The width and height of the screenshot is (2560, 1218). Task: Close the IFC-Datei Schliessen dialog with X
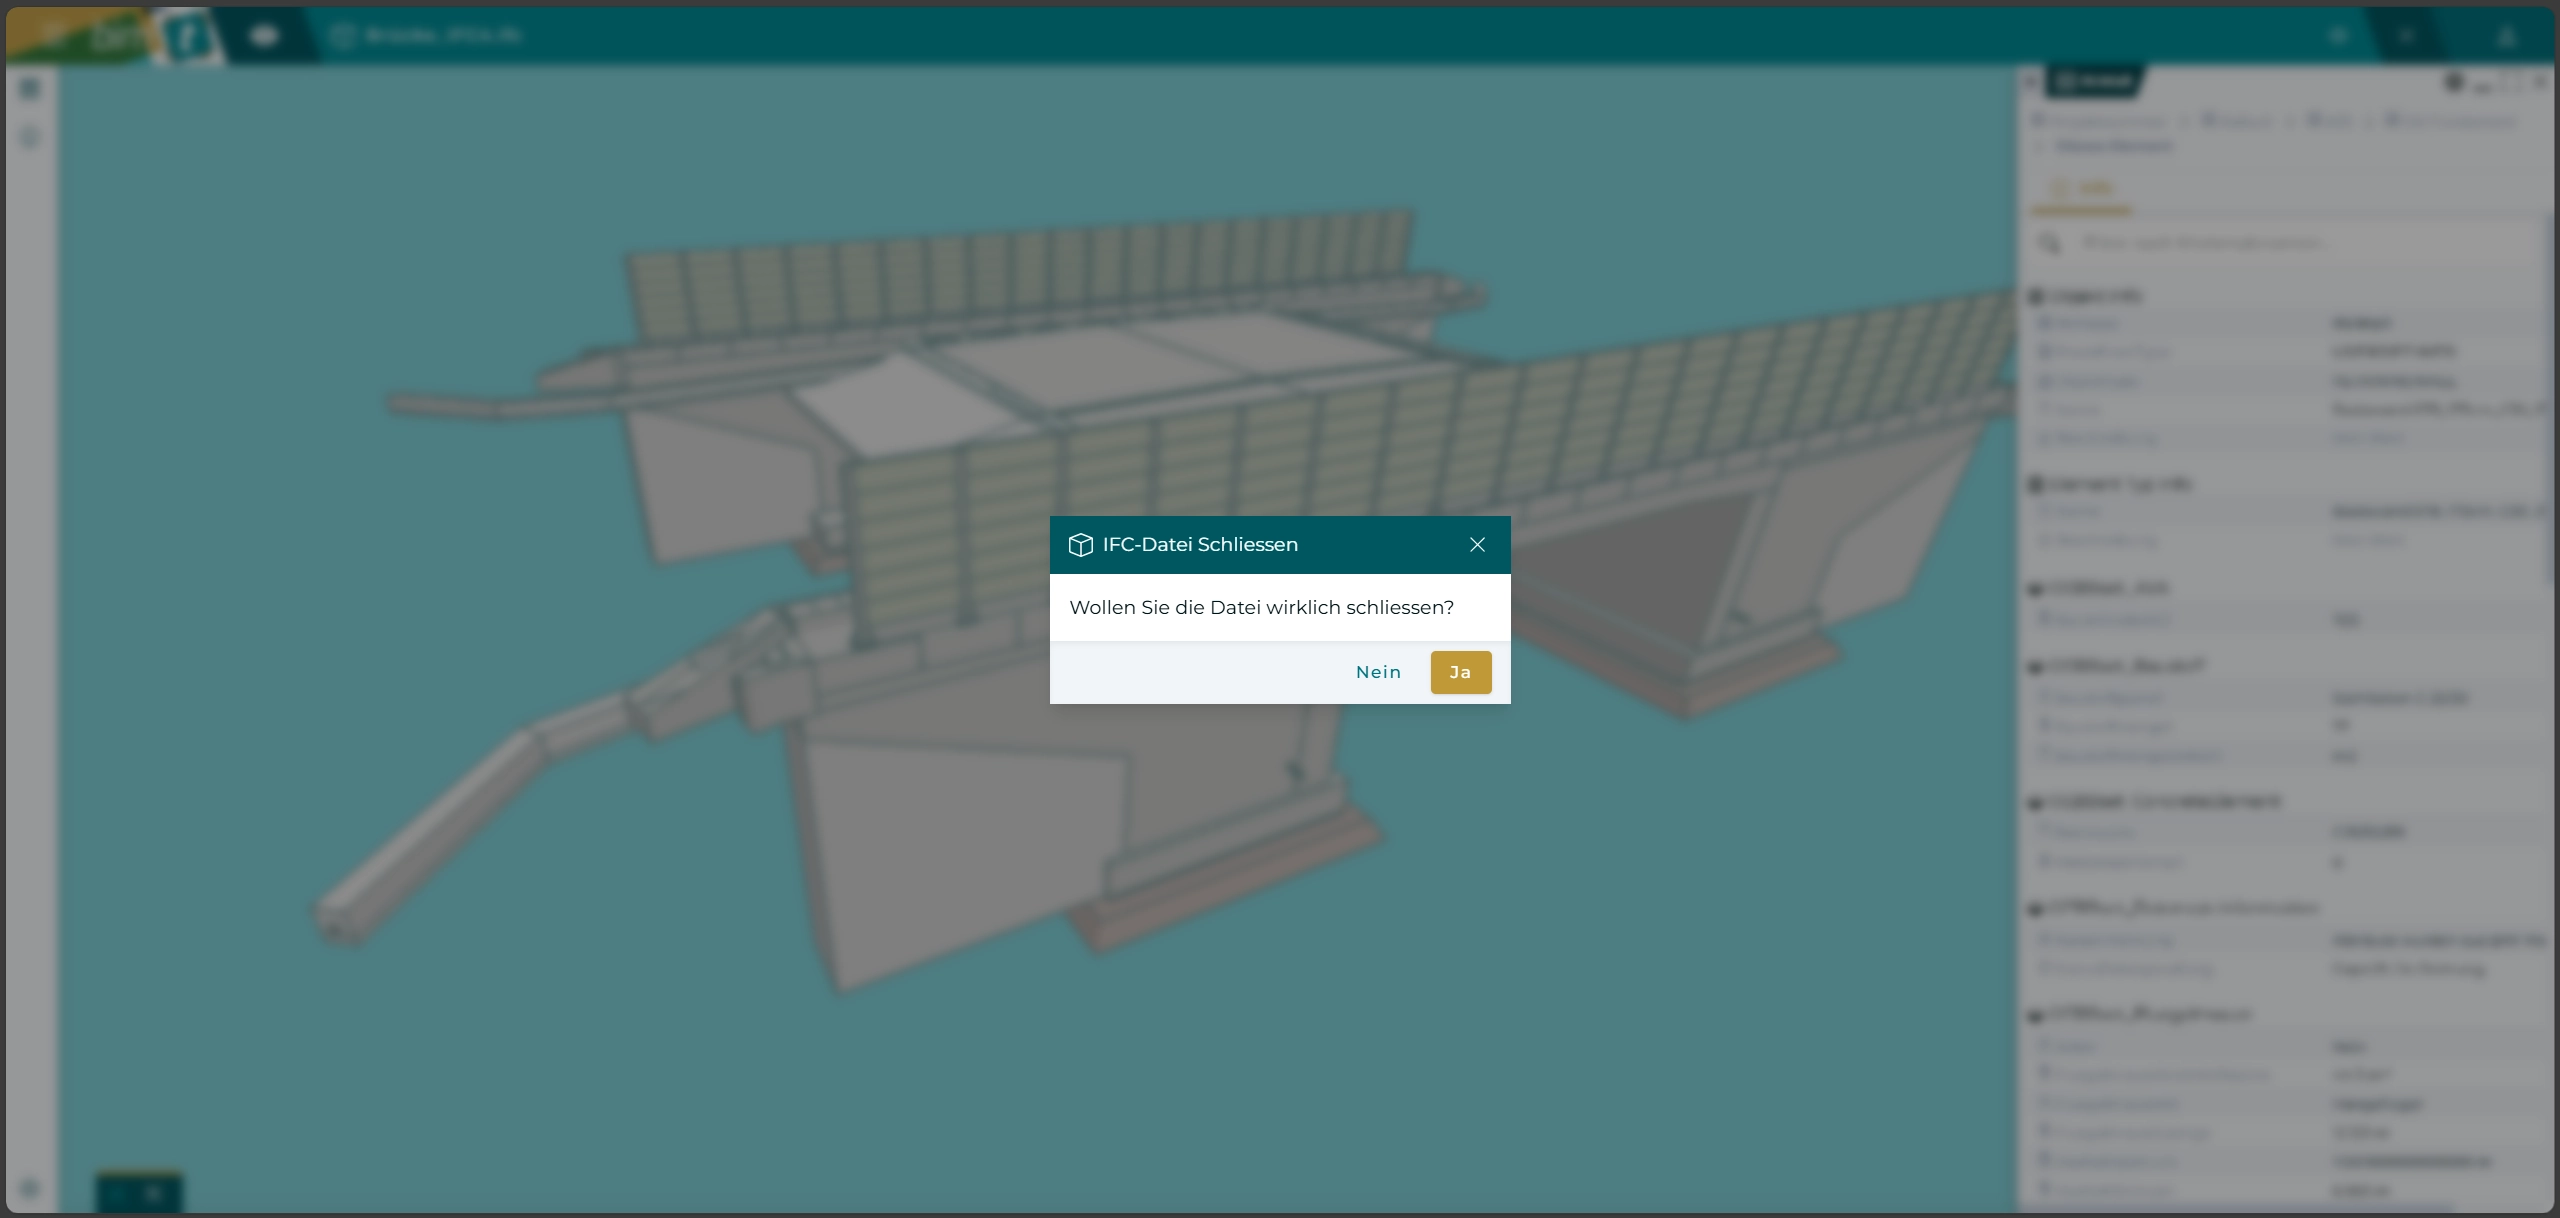tap(1477, 545)
